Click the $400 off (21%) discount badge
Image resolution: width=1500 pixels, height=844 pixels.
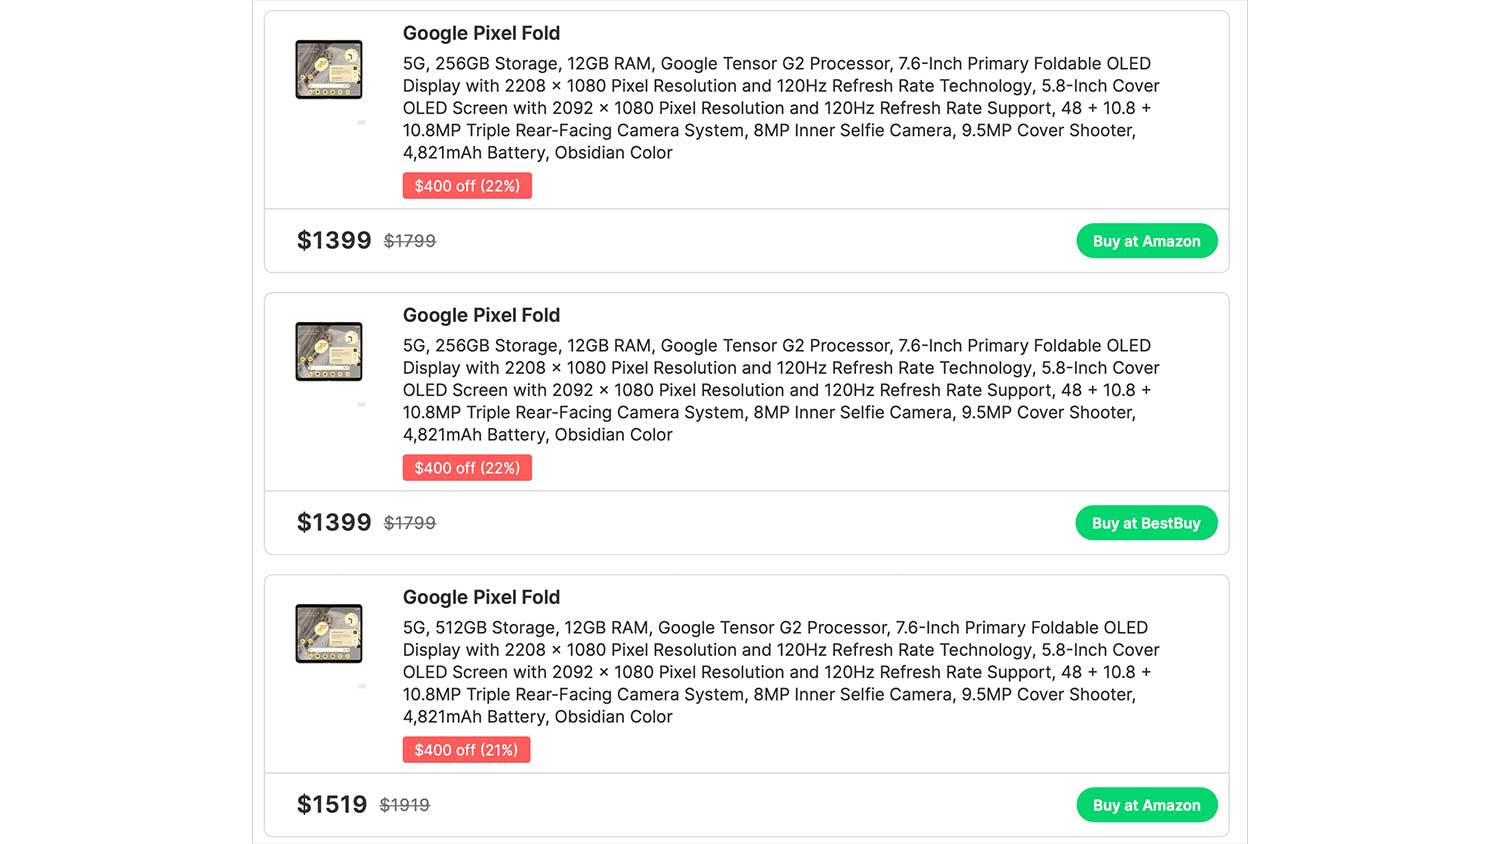(466, 750)
